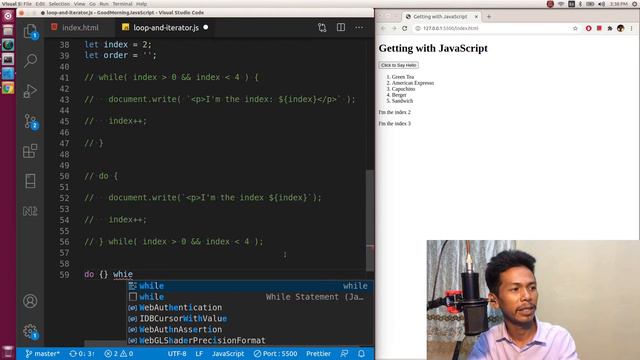Open the Chrome three-dot menu
This screenshot has width=640, height=360.
[x=631, y=28]
